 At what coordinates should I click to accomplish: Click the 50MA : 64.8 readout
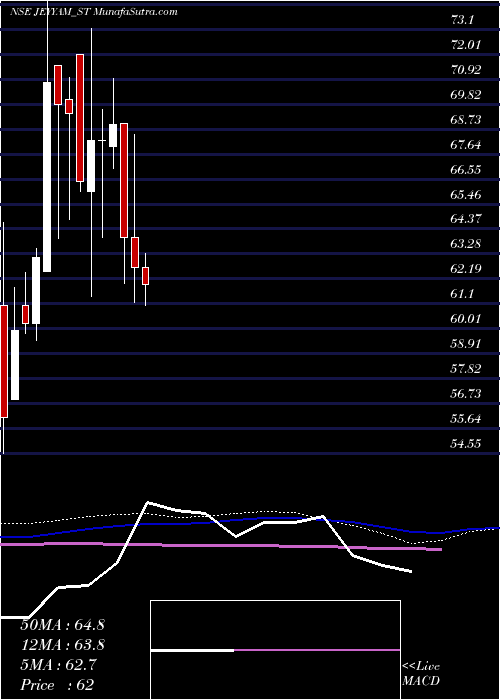point(62,625)
